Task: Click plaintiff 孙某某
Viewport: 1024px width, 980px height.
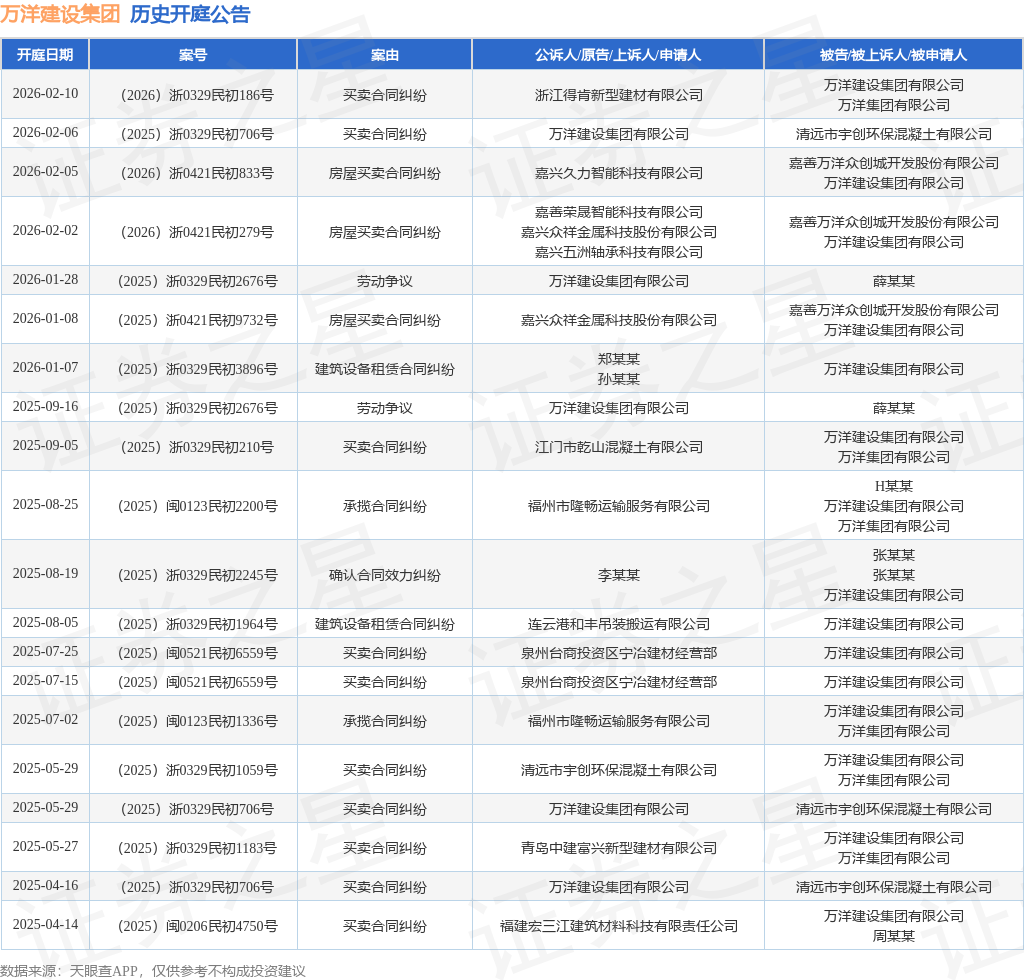Action: pyautogui.click(x=618, y=379)
